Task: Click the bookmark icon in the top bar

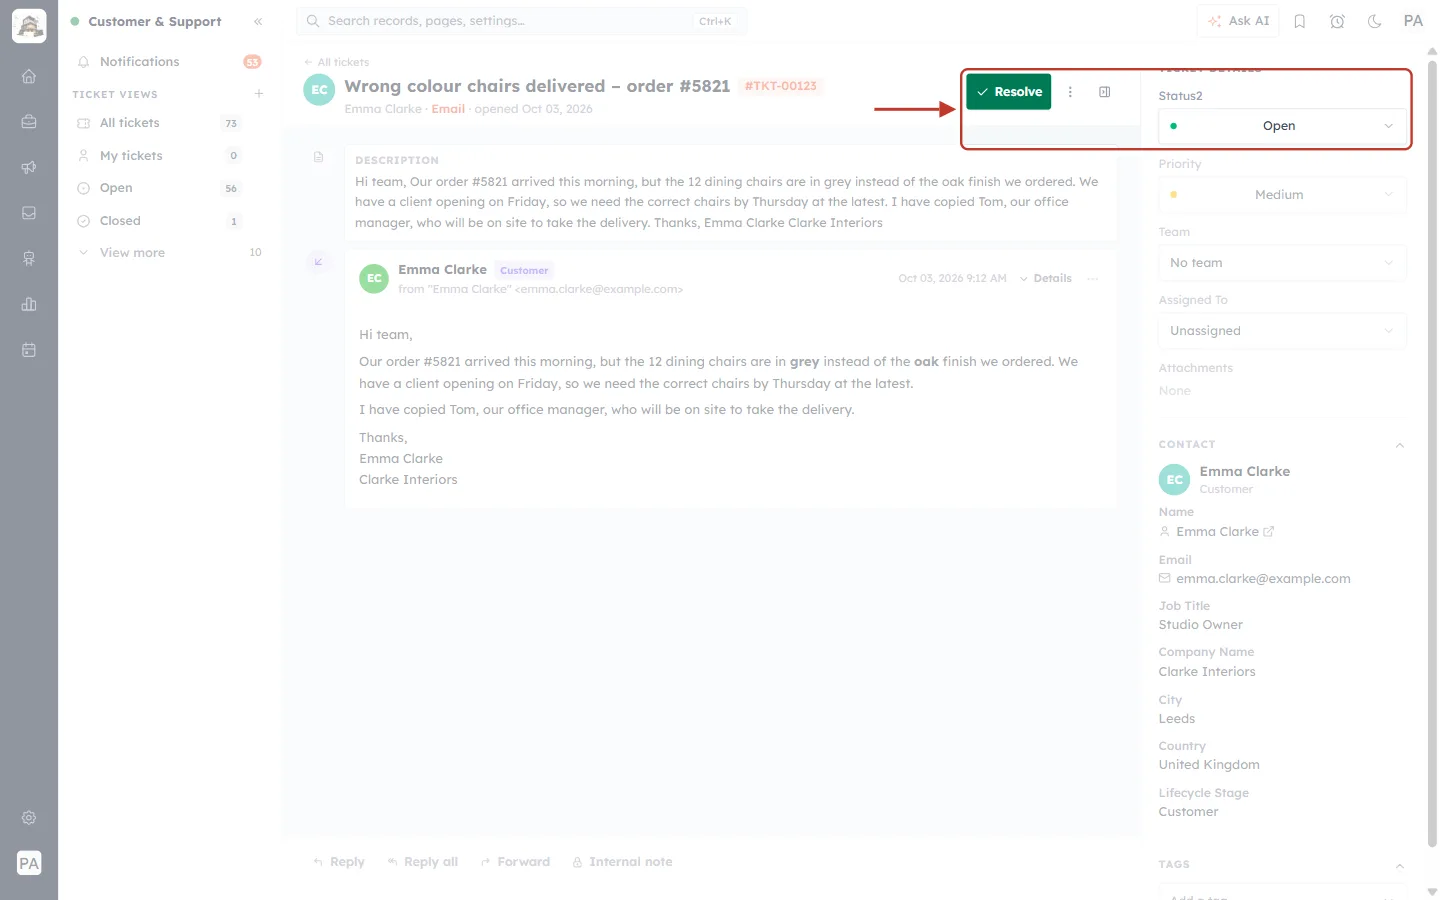Action: coord(1300,21)
